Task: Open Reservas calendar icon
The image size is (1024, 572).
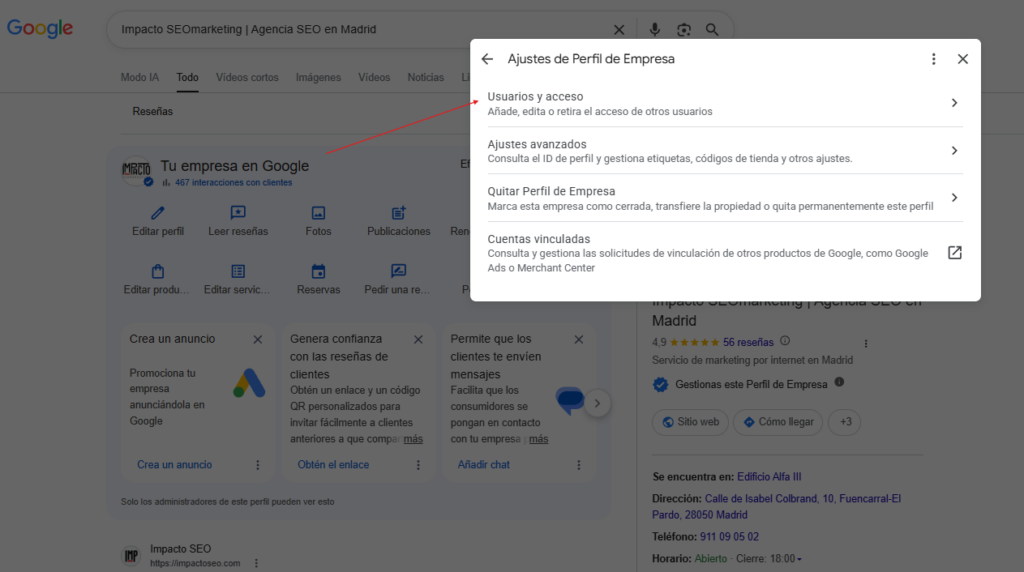Action: point(318,271)
